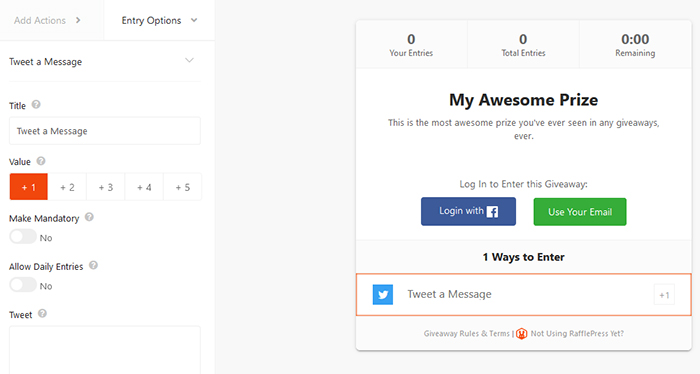
Task: Click the 1 Ways to Enter heading
Action: click(524, 257)
